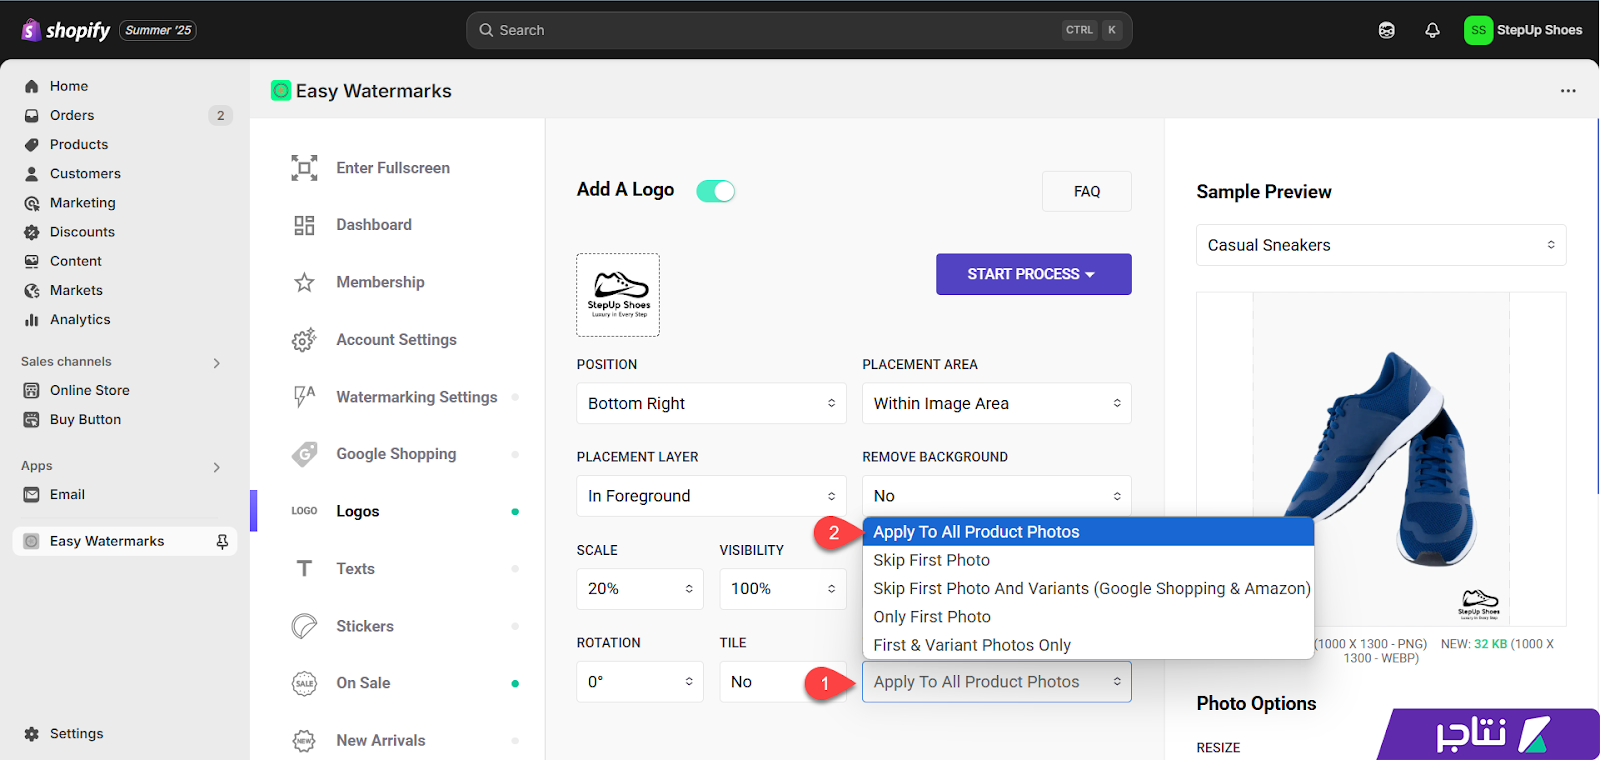Click the Analytics bar chart icon
The image size is (1600, 760).
[32, 320]
